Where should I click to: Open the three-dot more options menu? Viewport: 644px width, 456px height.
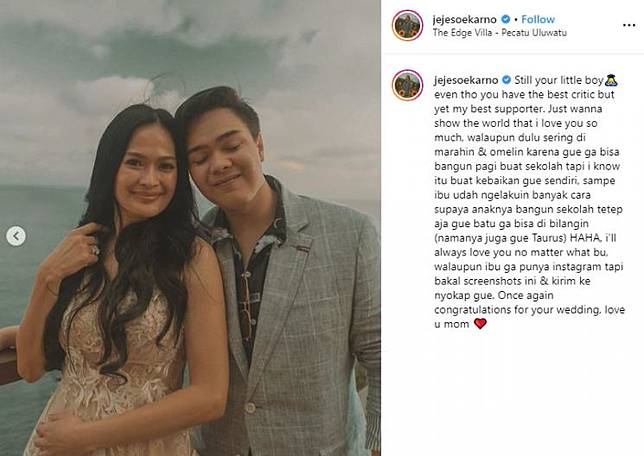point(629,25)
